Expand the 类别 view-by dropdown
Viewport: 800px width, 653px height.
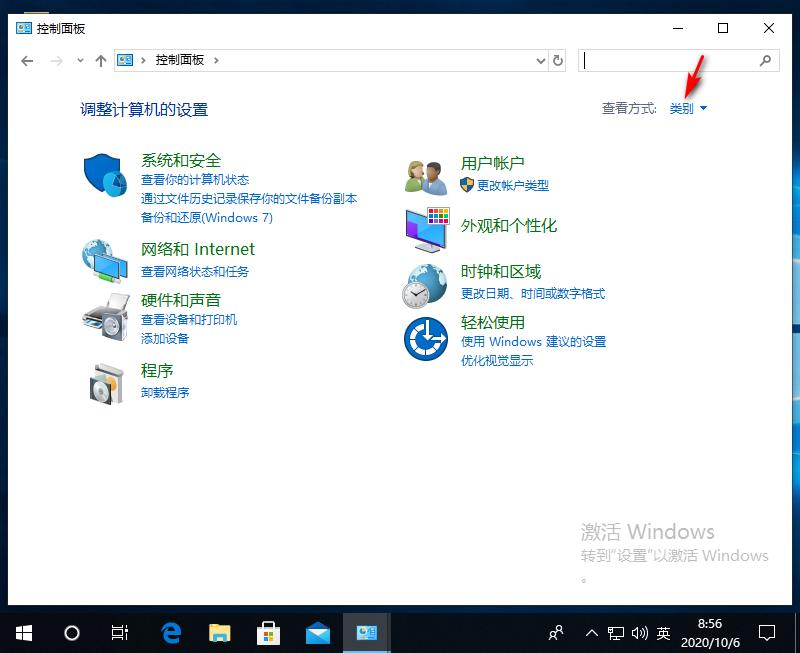pyautogui.click(x=688, y=108)
